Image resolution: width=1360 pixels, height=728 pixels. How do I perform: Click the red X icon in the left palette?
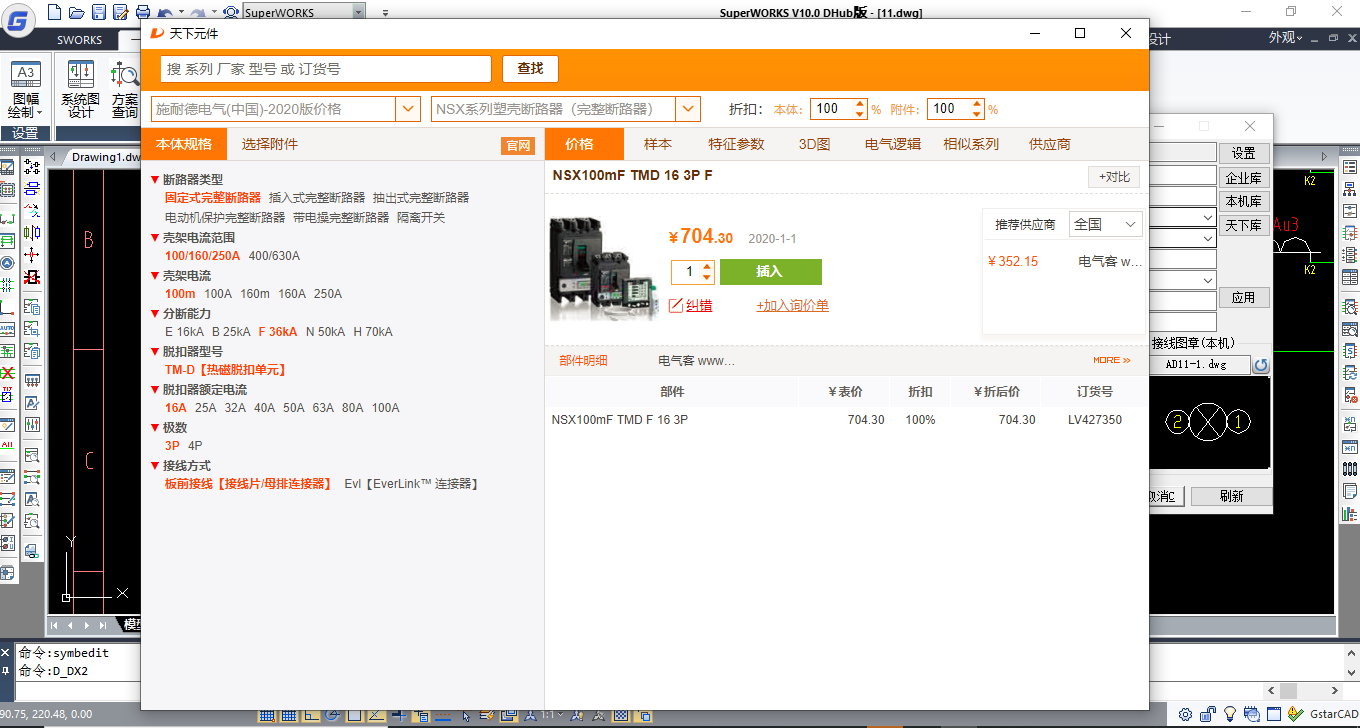[x=7, y=373]
